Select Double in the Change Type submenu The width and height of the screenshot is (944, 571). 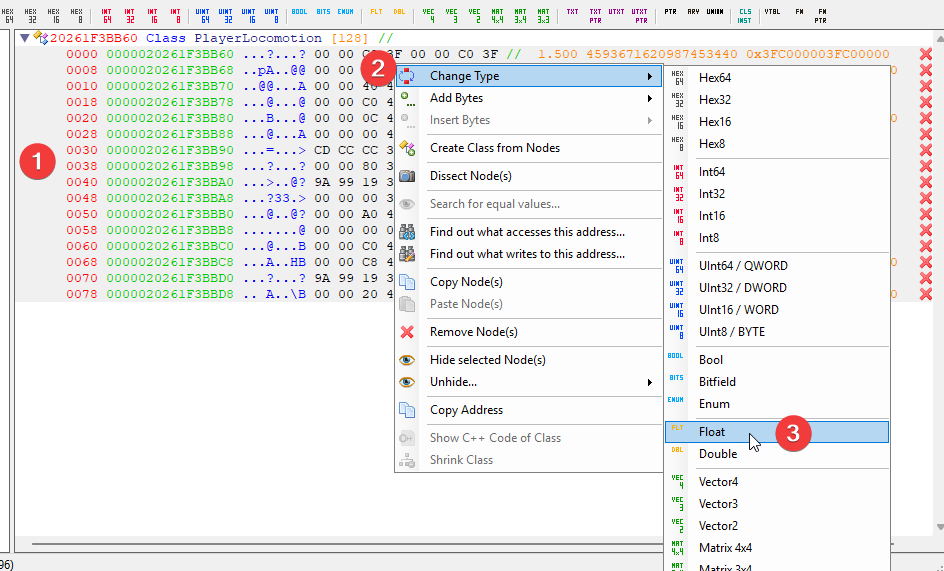pos(777,454)
